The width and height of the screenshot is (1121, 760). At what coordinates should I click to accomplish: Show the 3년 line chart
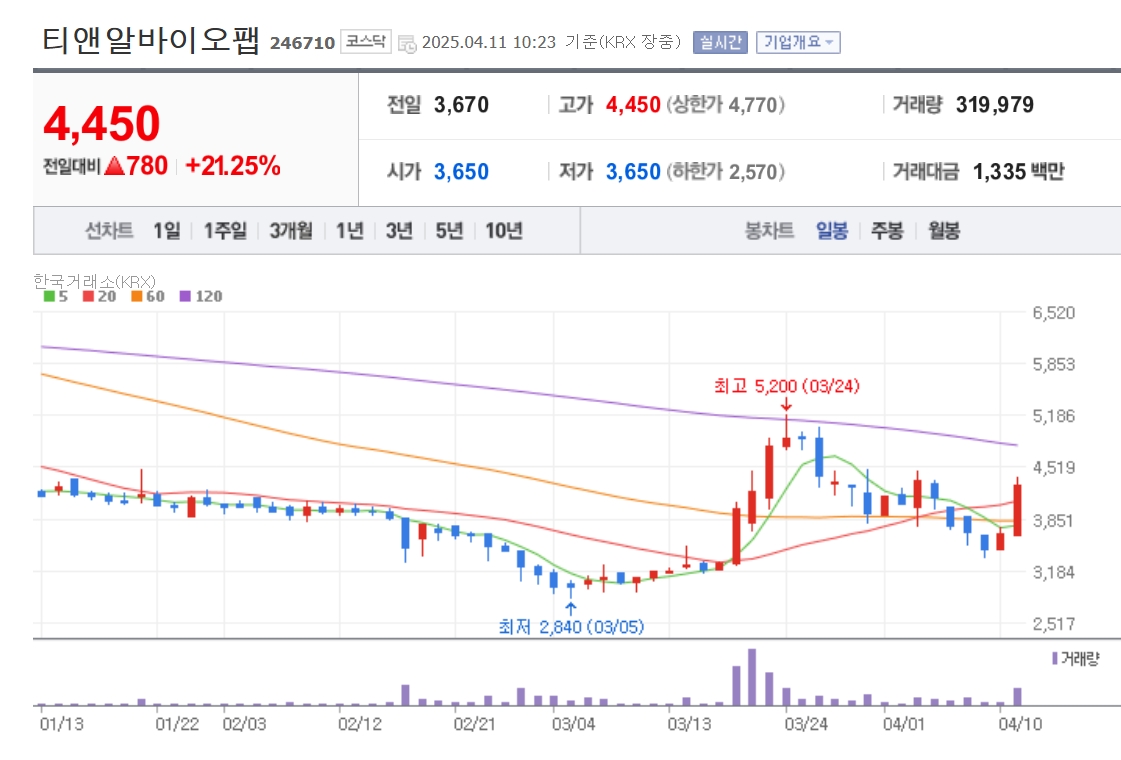pyautogui.click(x=399, y=230)
